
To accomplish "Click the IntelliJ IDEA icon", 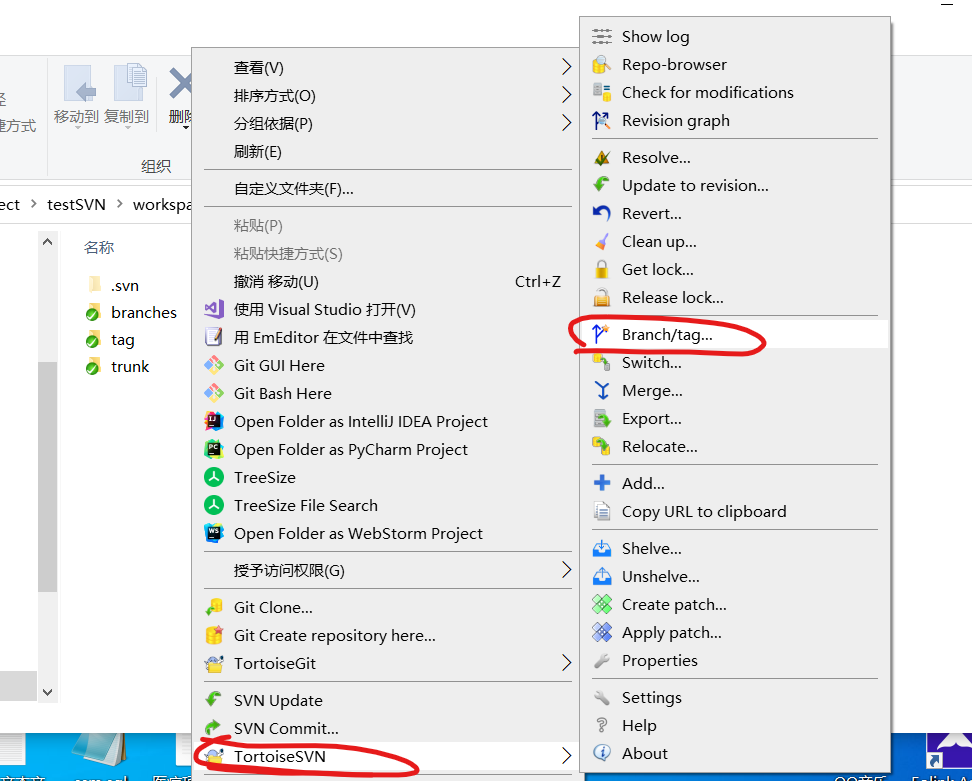I will click(214, 421).
